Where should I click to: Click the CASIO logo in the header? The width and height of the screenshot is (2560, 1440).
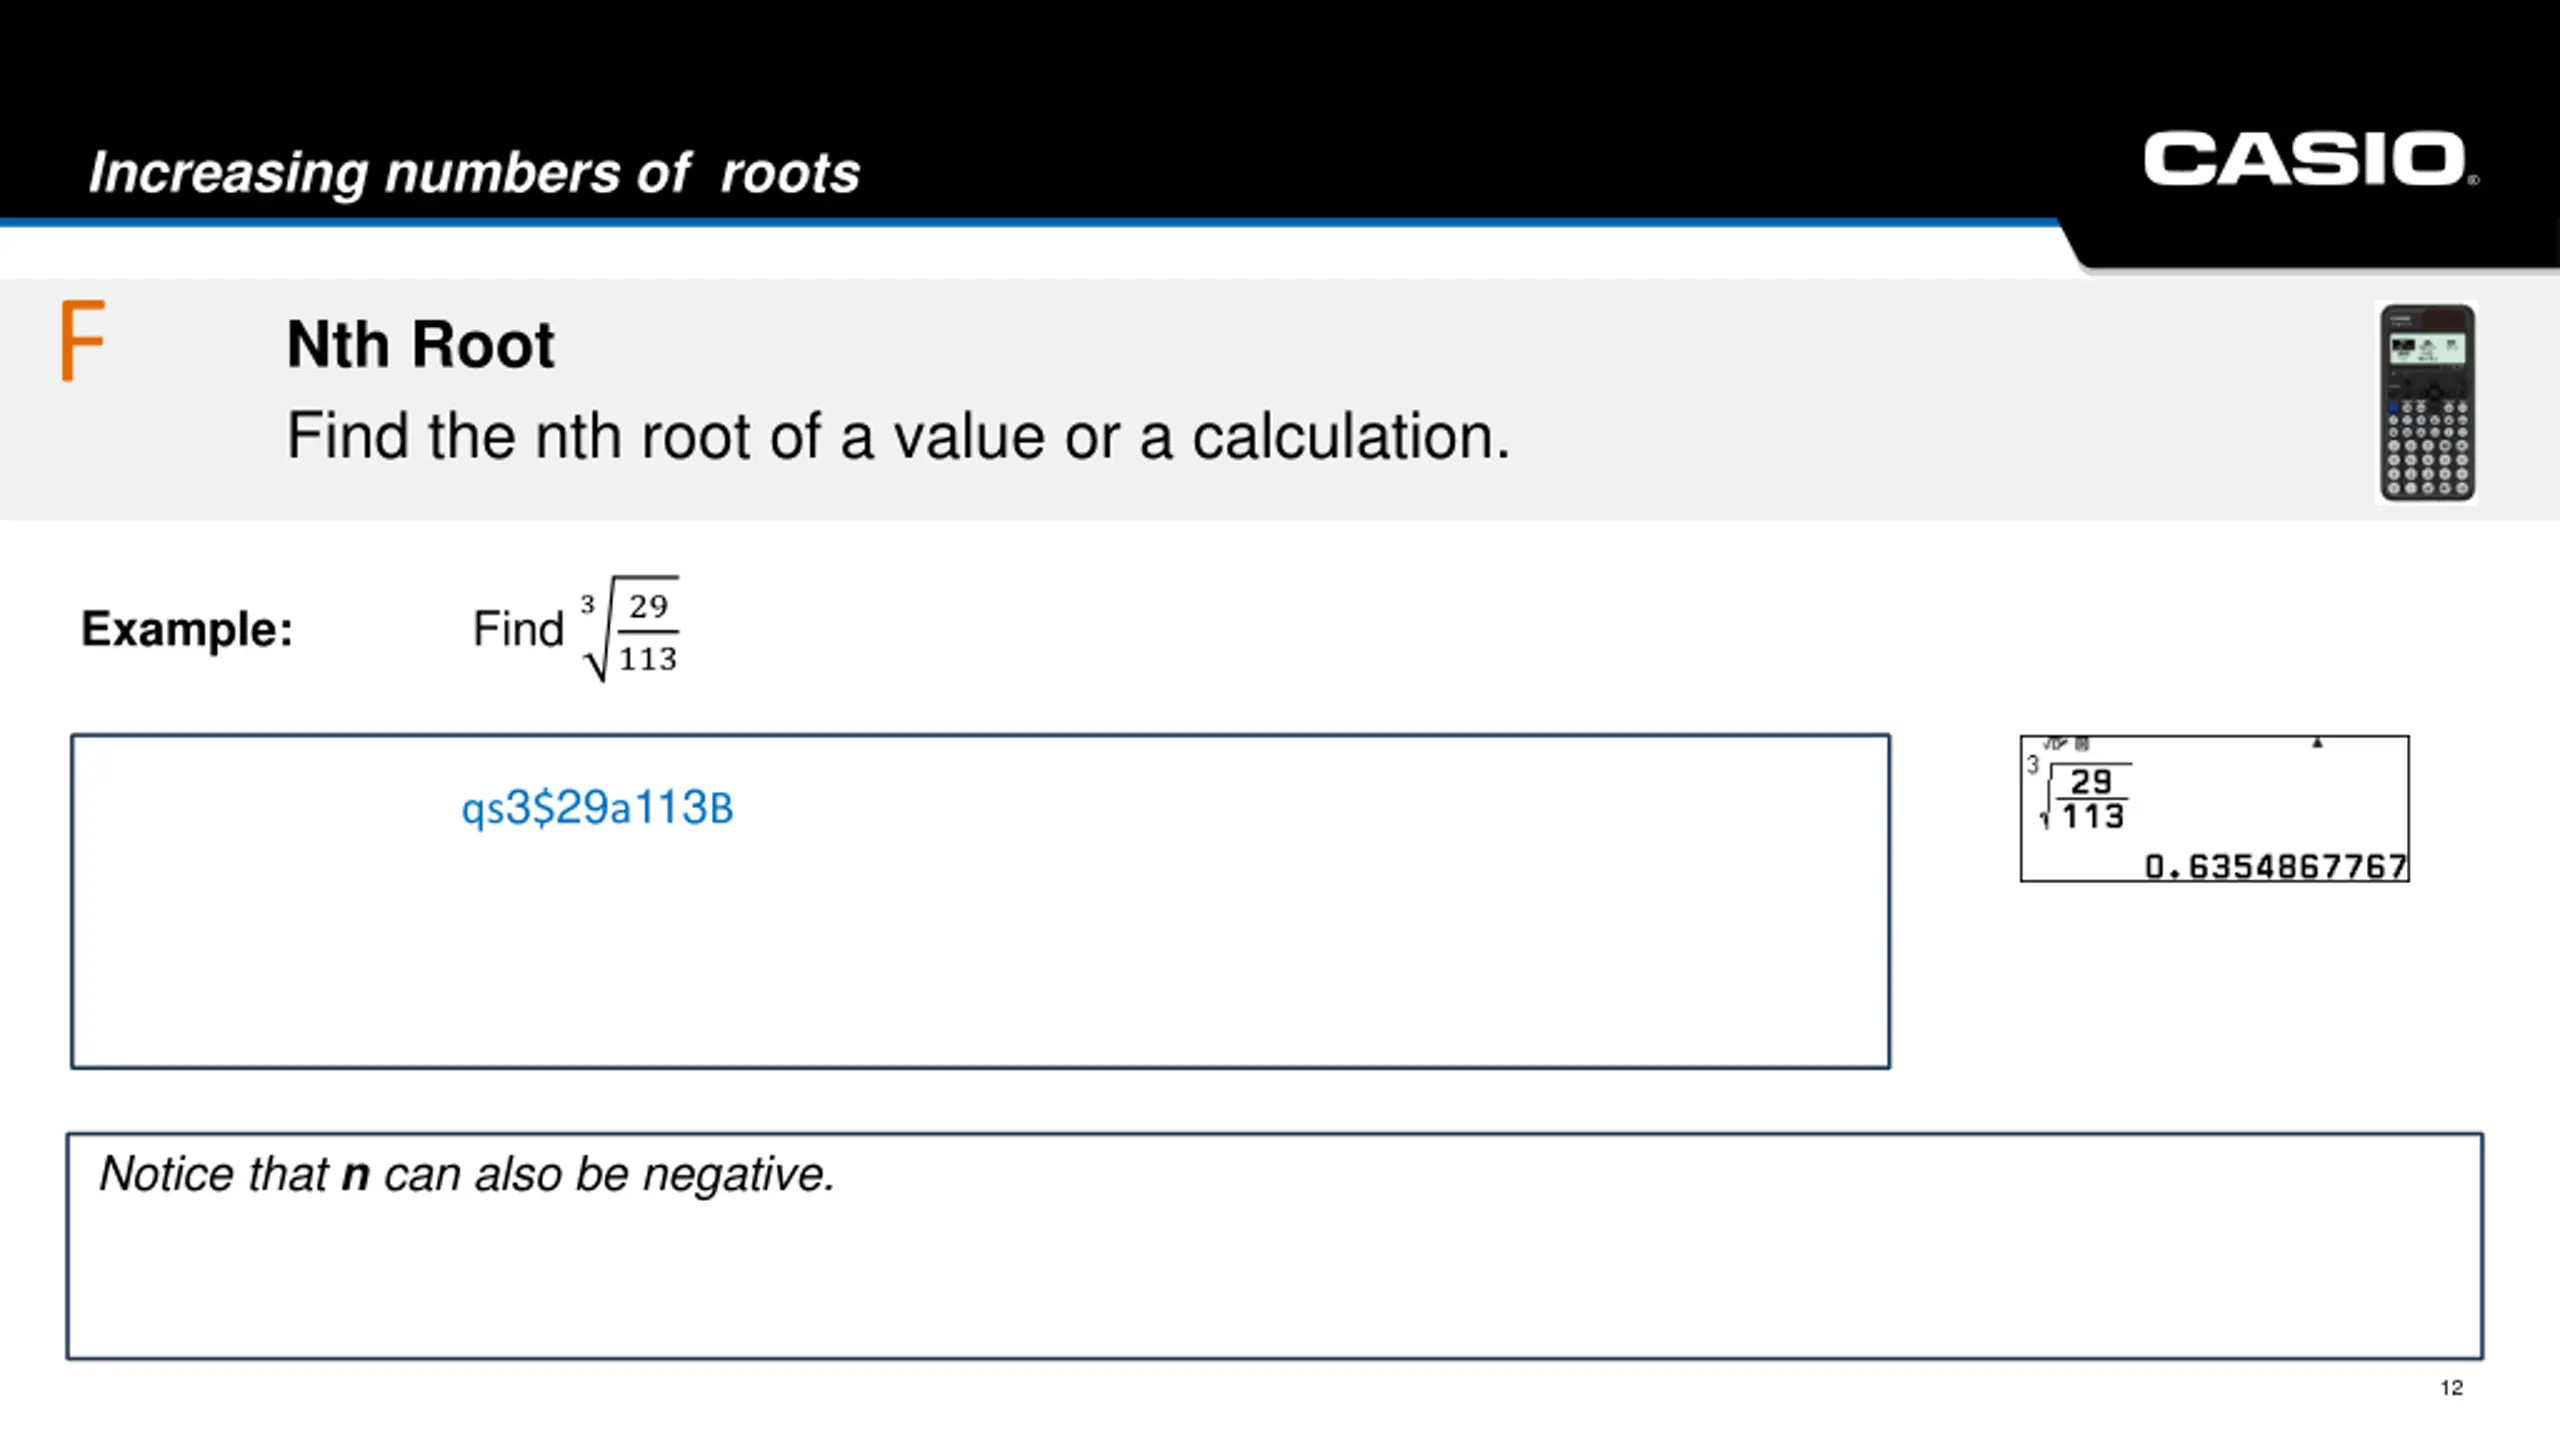2310,159
